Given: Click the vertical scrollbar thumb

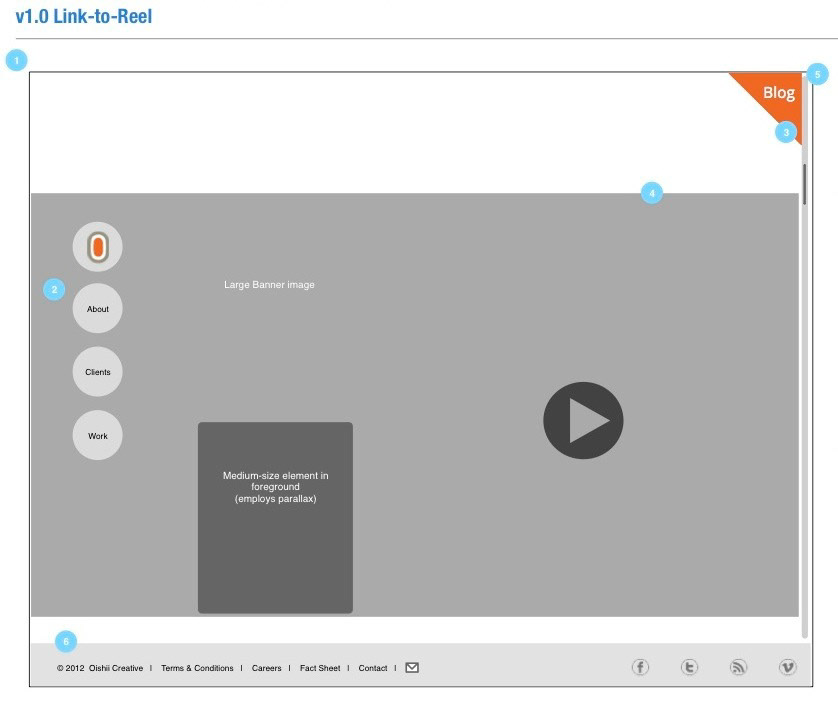Looking at the screenshot, I should pos(804,184).
